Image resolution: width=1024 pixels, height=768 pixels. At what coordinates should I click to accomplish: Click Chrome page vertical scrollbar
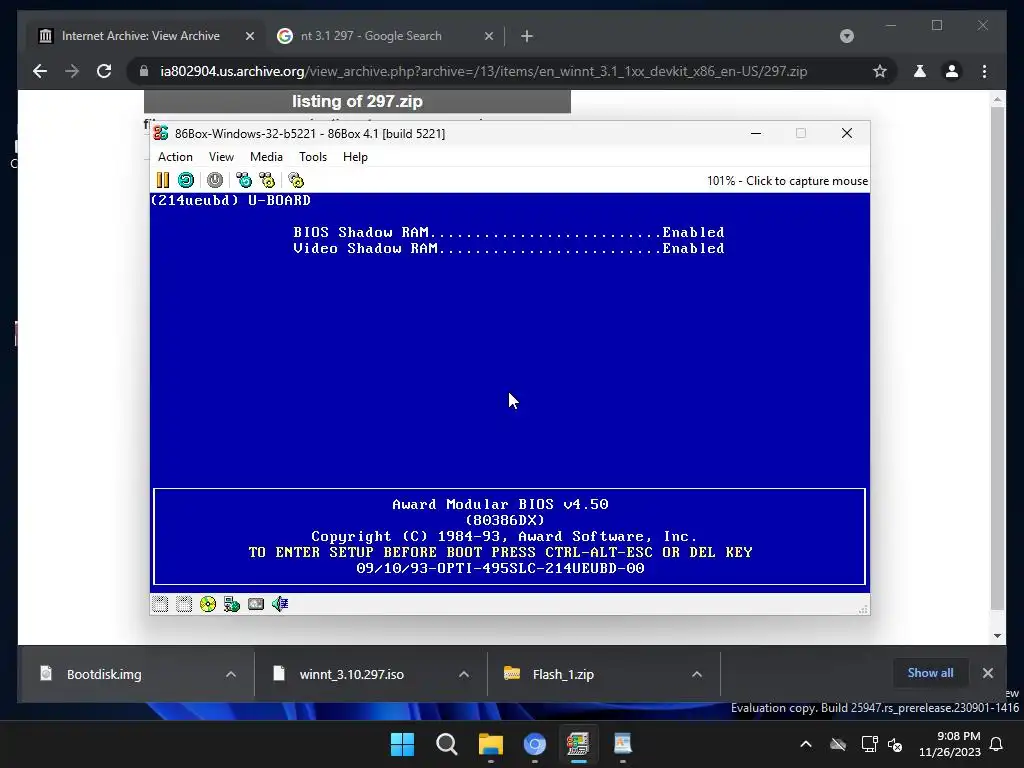click(x=997, y=359)
